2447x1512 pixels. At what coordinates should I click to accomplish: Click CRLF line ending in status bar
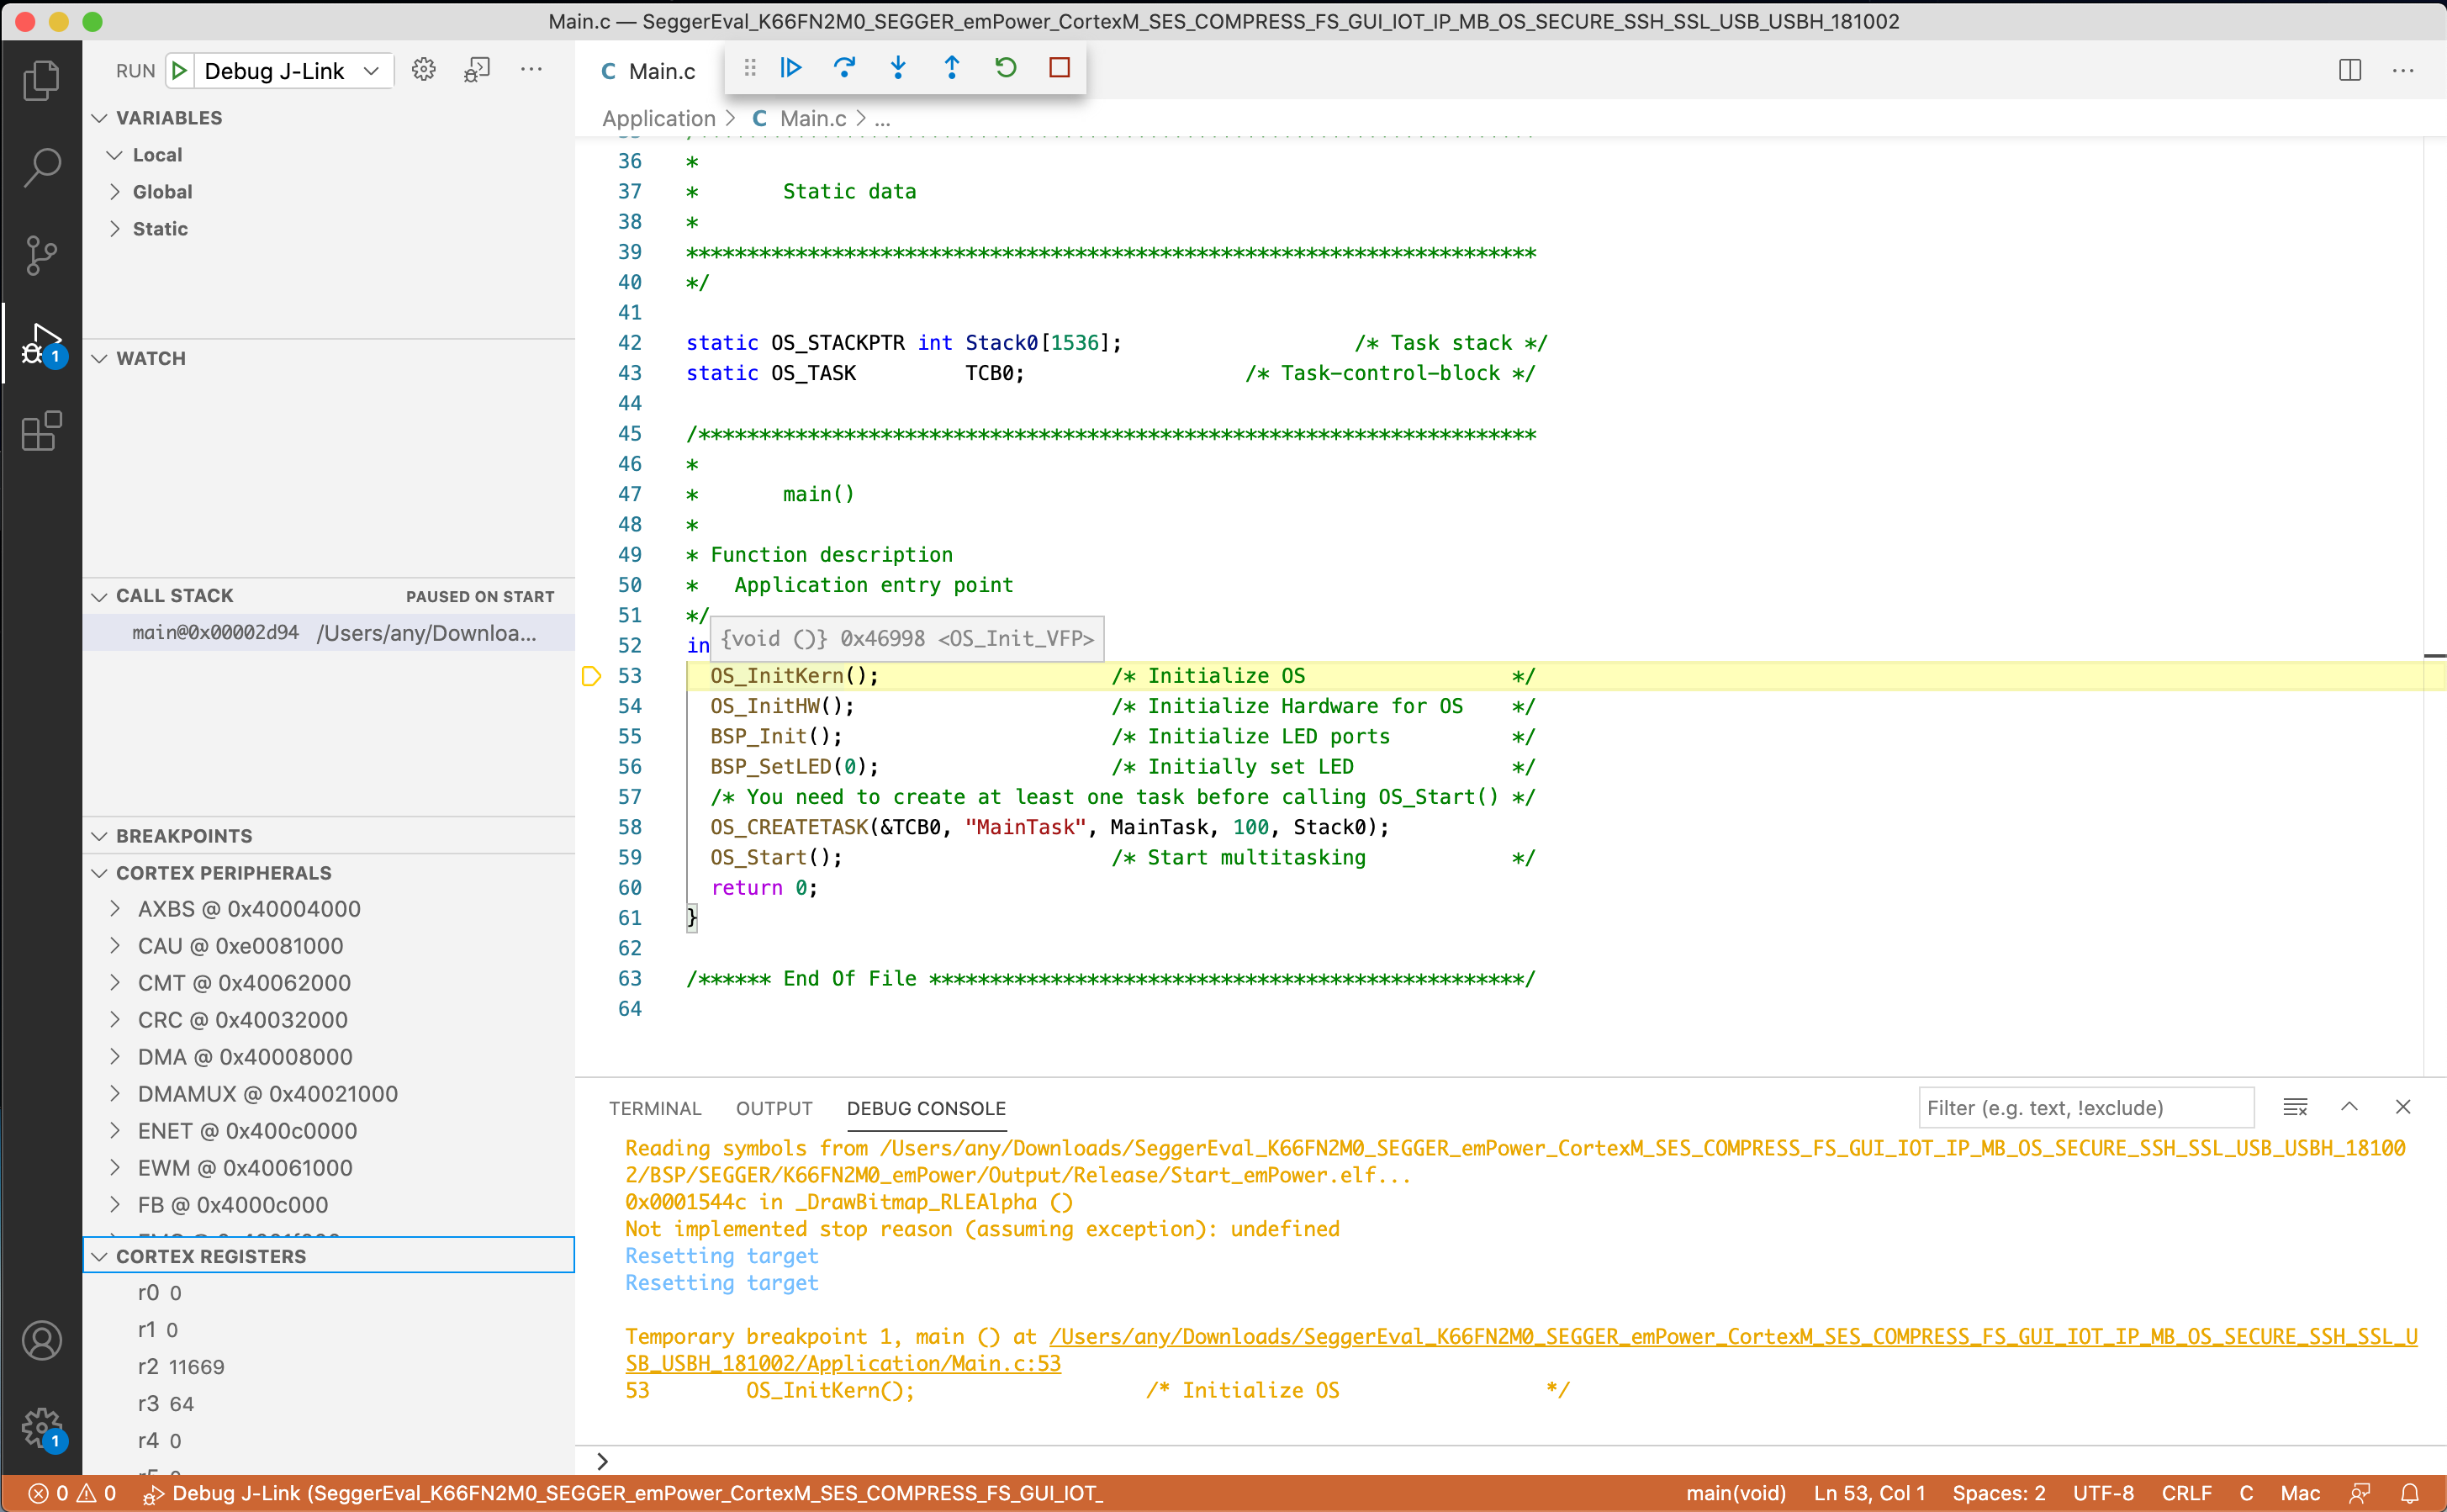point(2186,1493)
